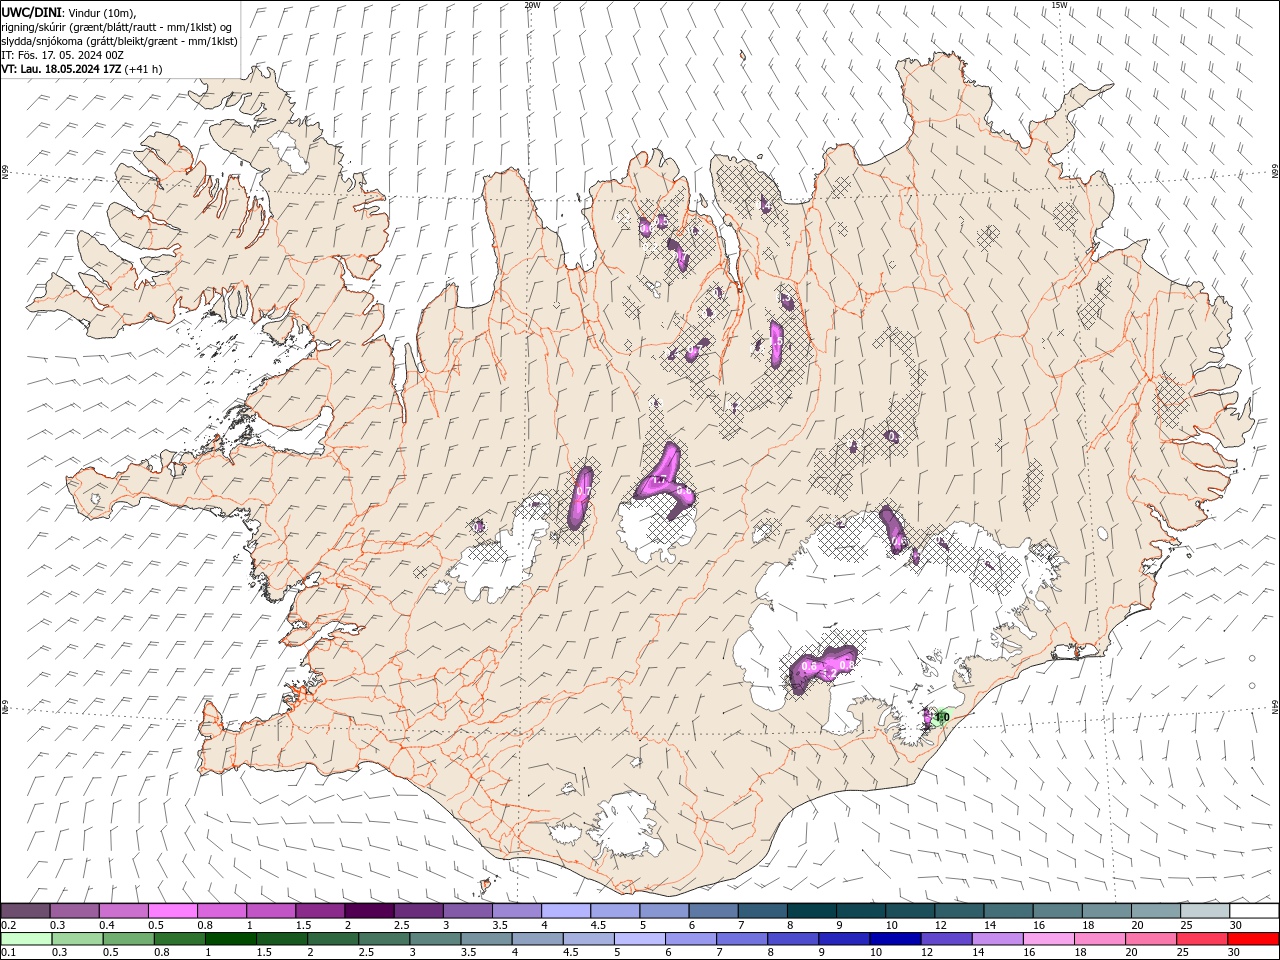
Task: Pick the light pink 16 rain scale swatch
Action: pyautogui.click(x=1047, y=939)
